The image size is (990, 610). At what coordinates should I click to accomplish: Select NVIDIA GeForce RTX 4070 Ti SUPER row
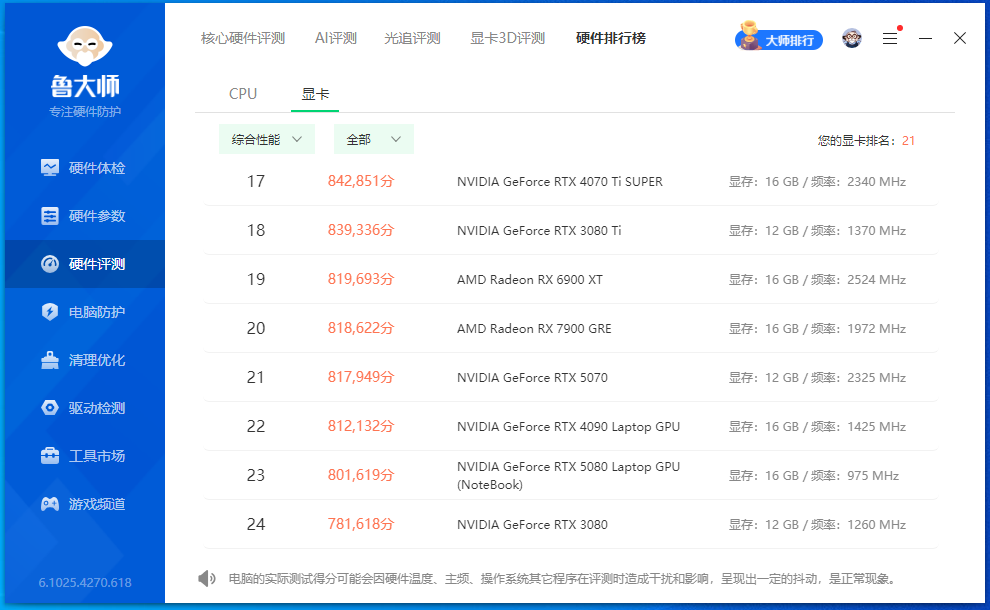click(571, 181)
